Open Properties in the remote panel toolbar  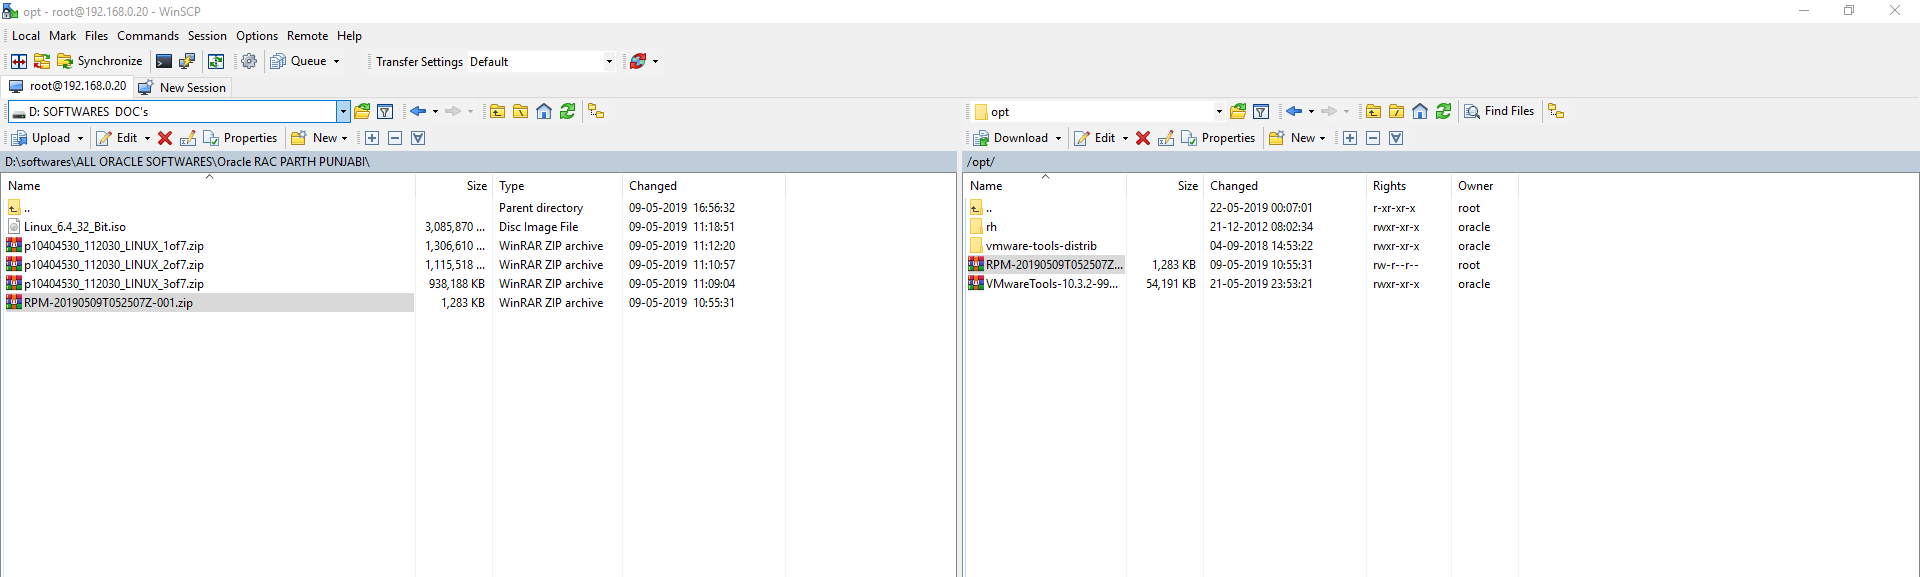pos(1218,138)
